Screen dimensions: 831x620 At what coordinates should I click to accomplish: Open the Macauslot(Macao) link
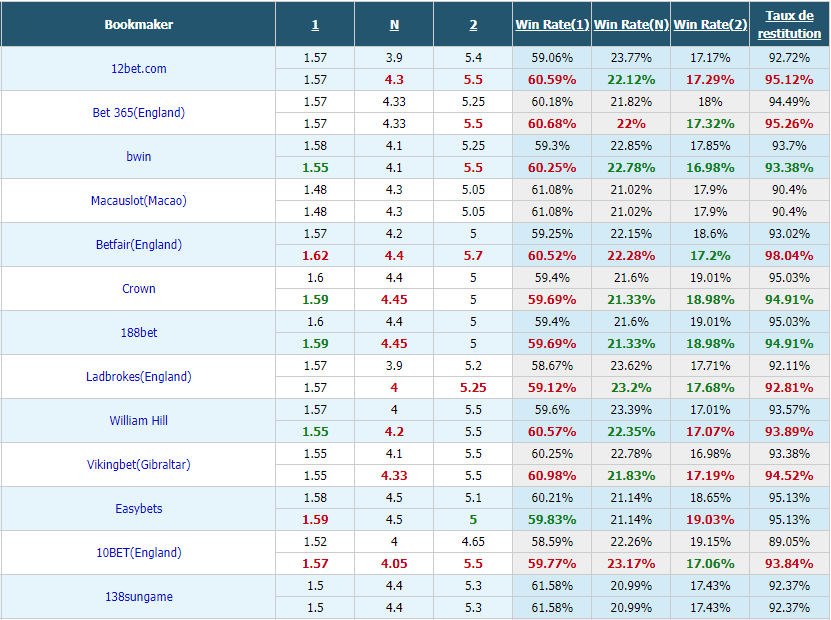138,200
